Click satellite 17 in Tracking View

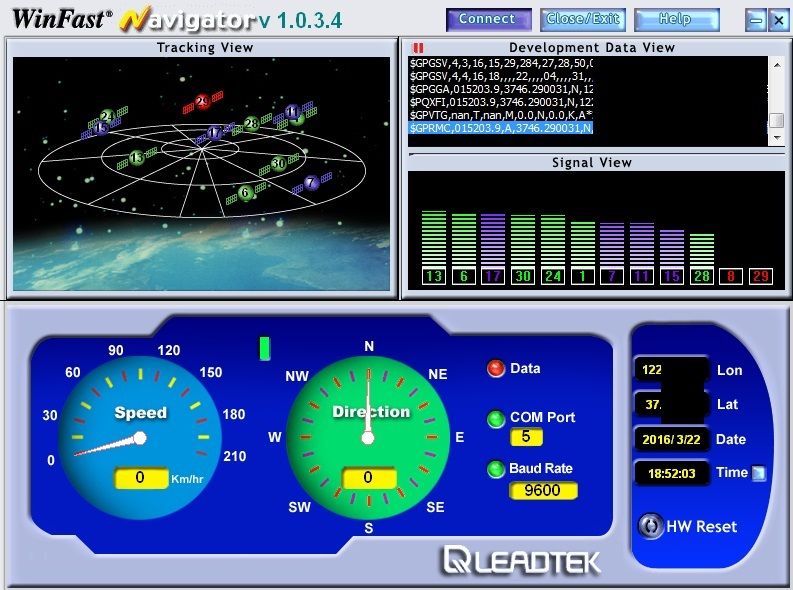(215, 132)
